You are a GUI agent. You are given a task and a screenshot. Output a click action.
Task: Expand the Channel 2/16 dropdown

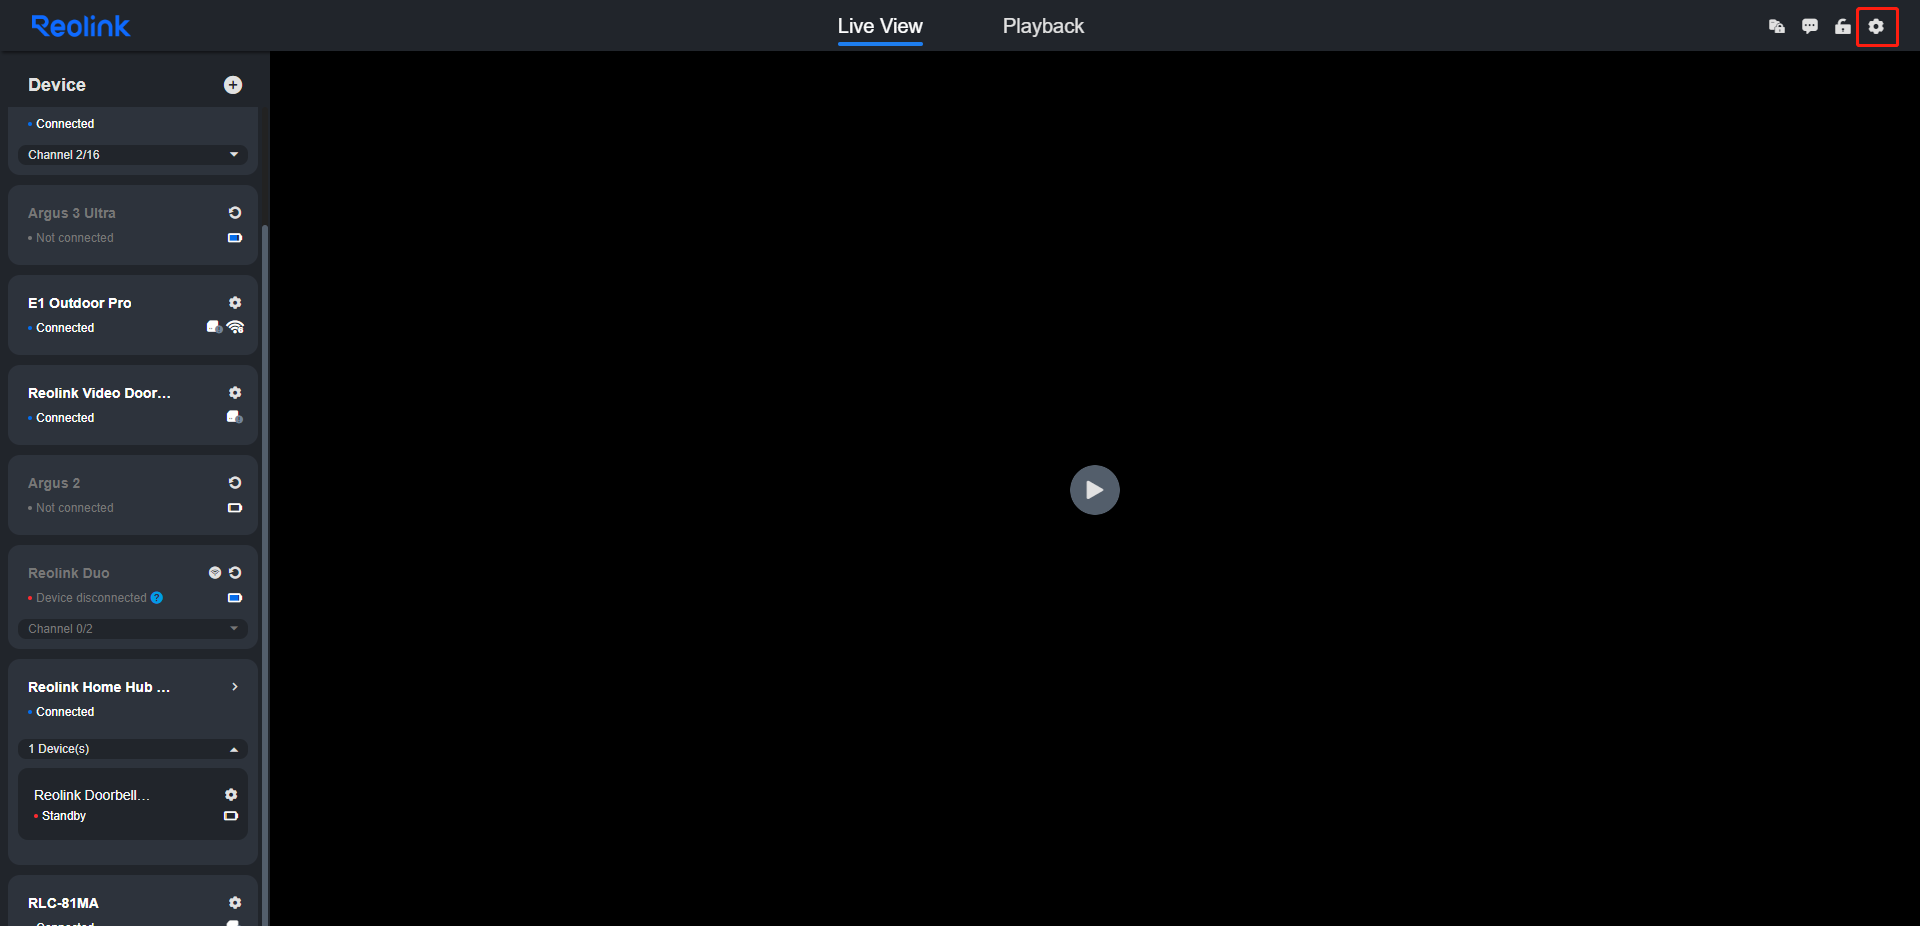click(x=133, y=155)
